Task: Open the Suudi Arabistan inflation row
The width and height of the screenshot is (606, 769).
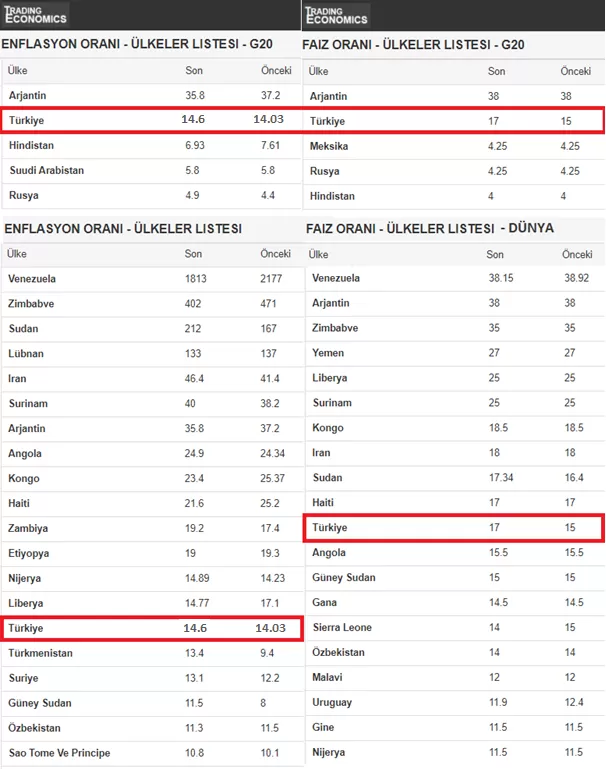Action: 47,171
